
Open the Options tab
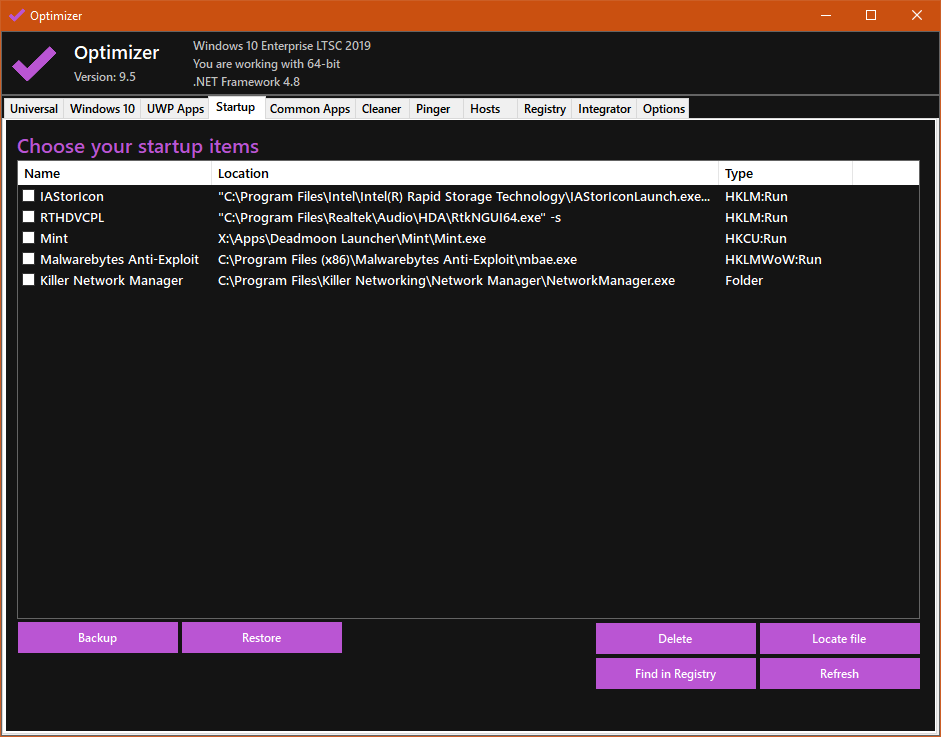point(663,109)
